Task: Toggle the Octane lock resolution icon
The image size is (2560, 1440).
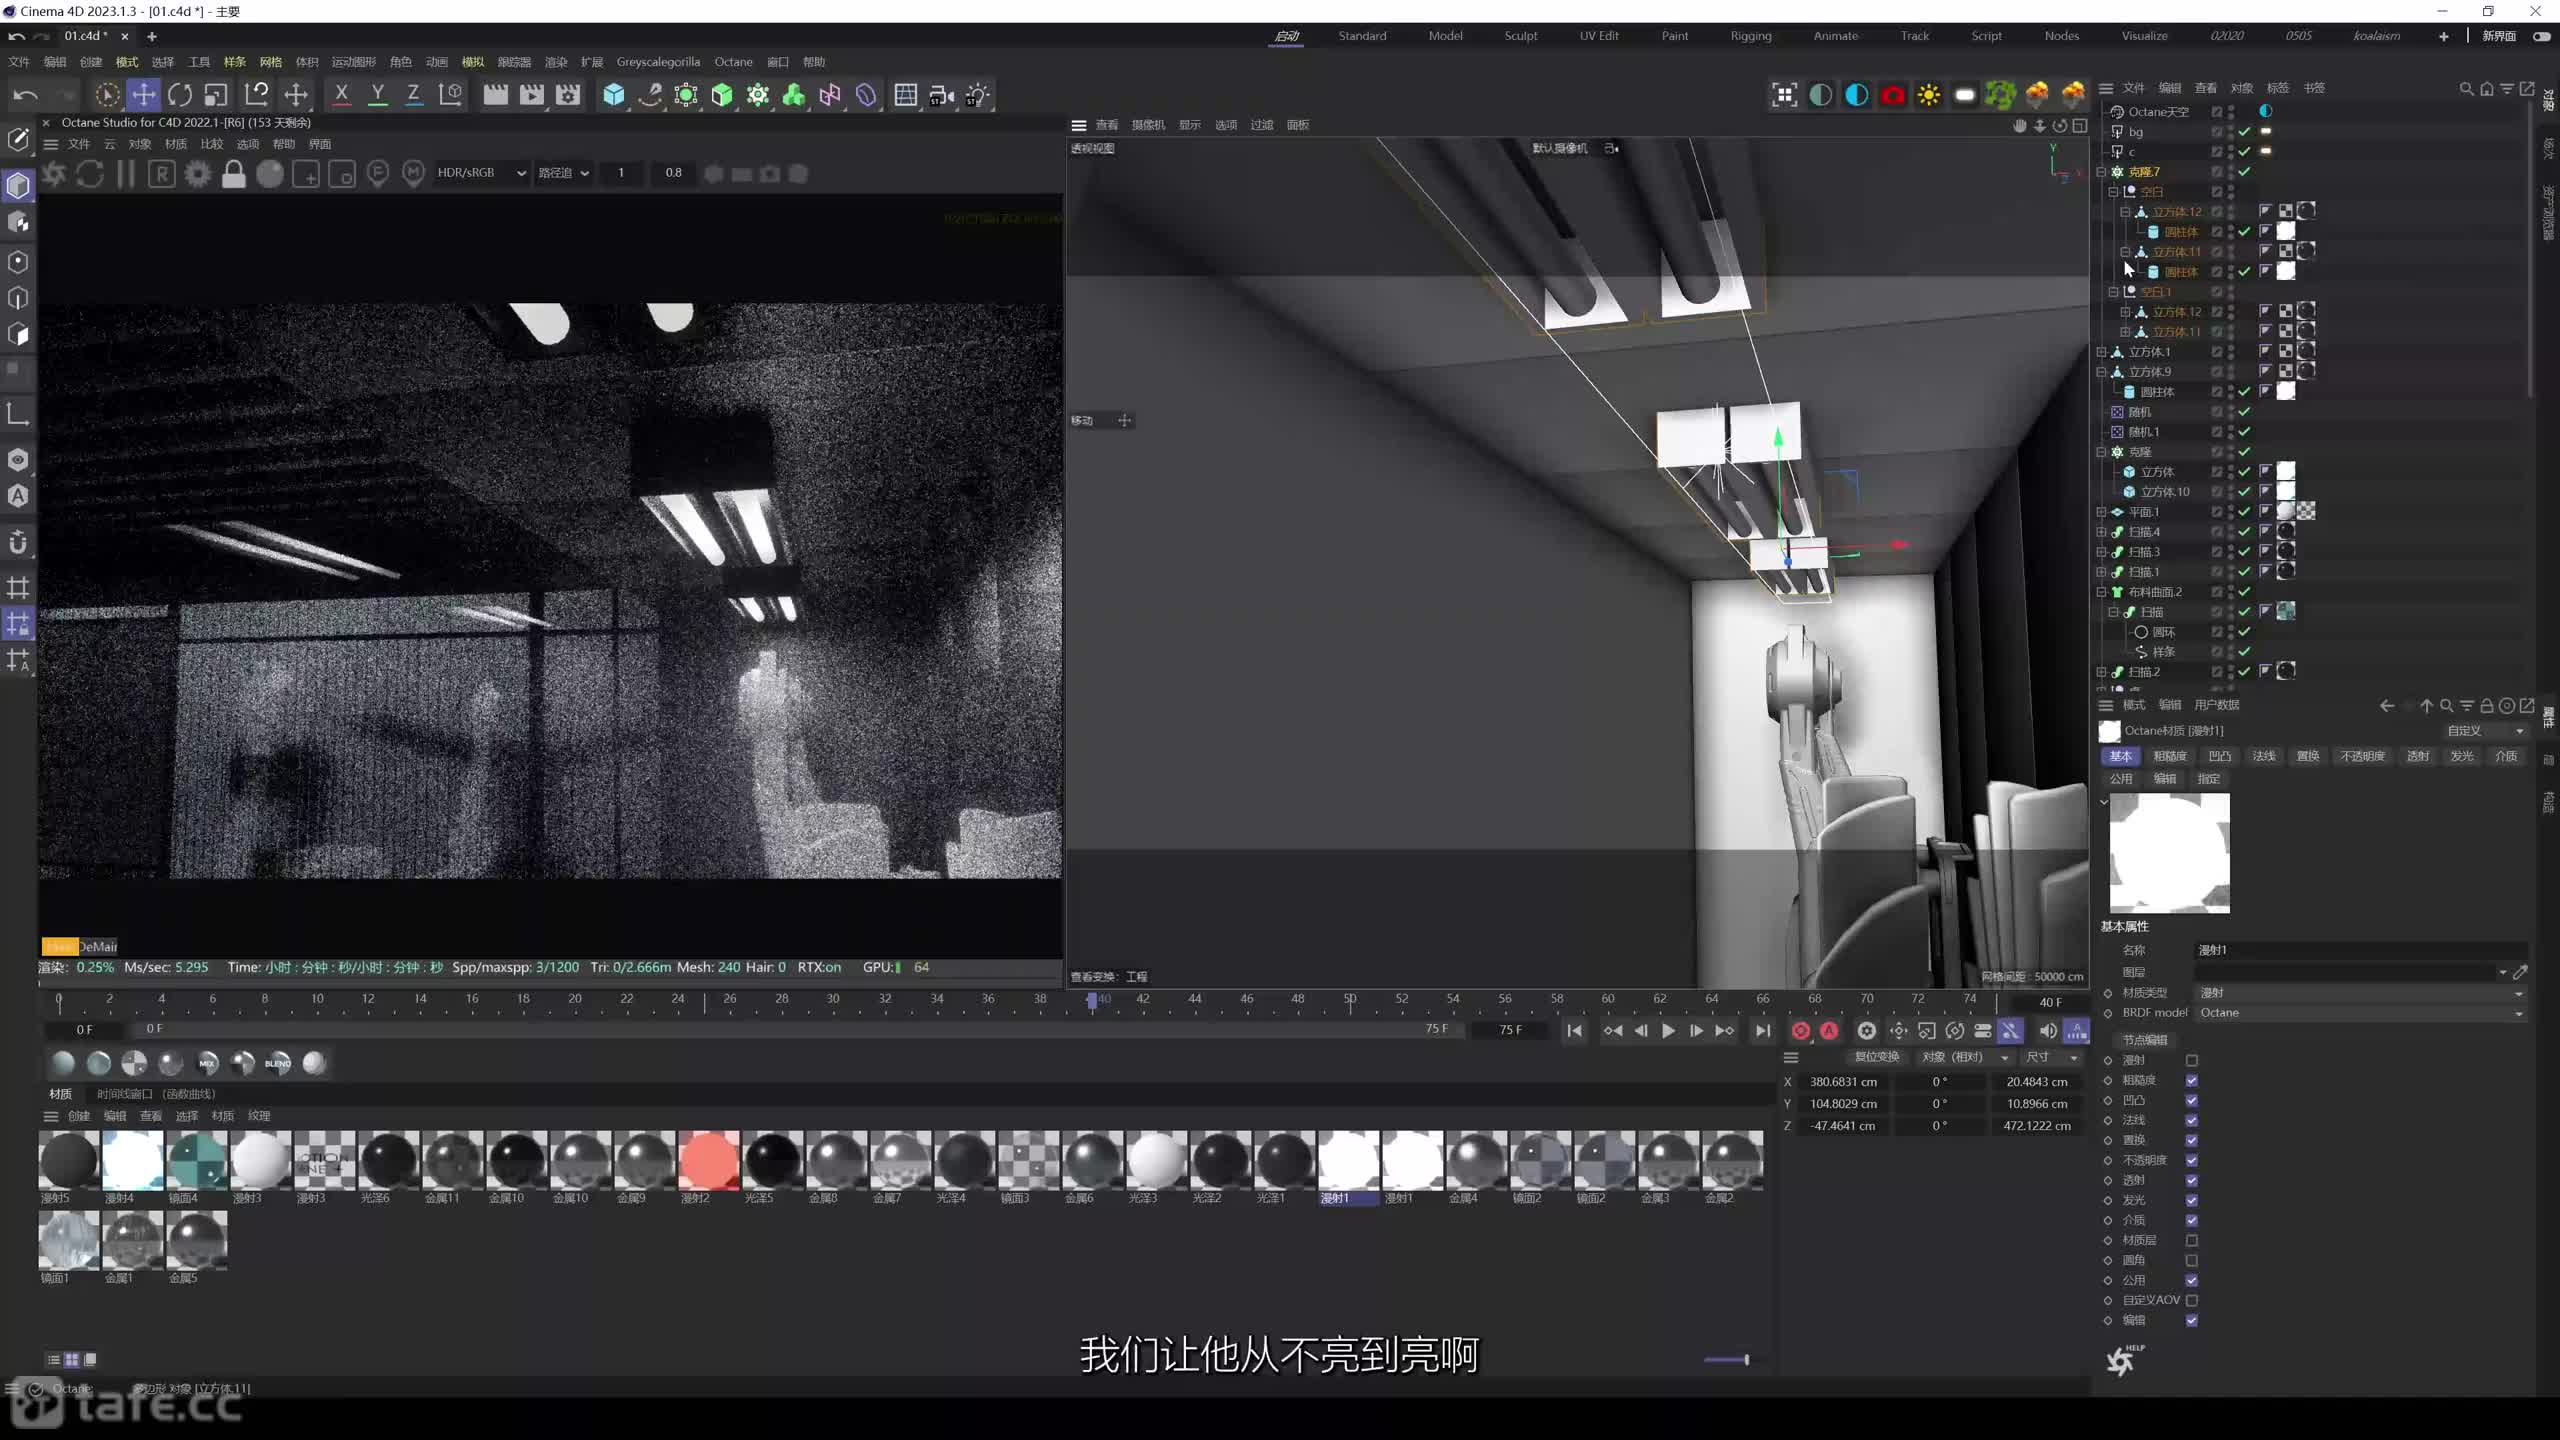Action: click(234, 174)
